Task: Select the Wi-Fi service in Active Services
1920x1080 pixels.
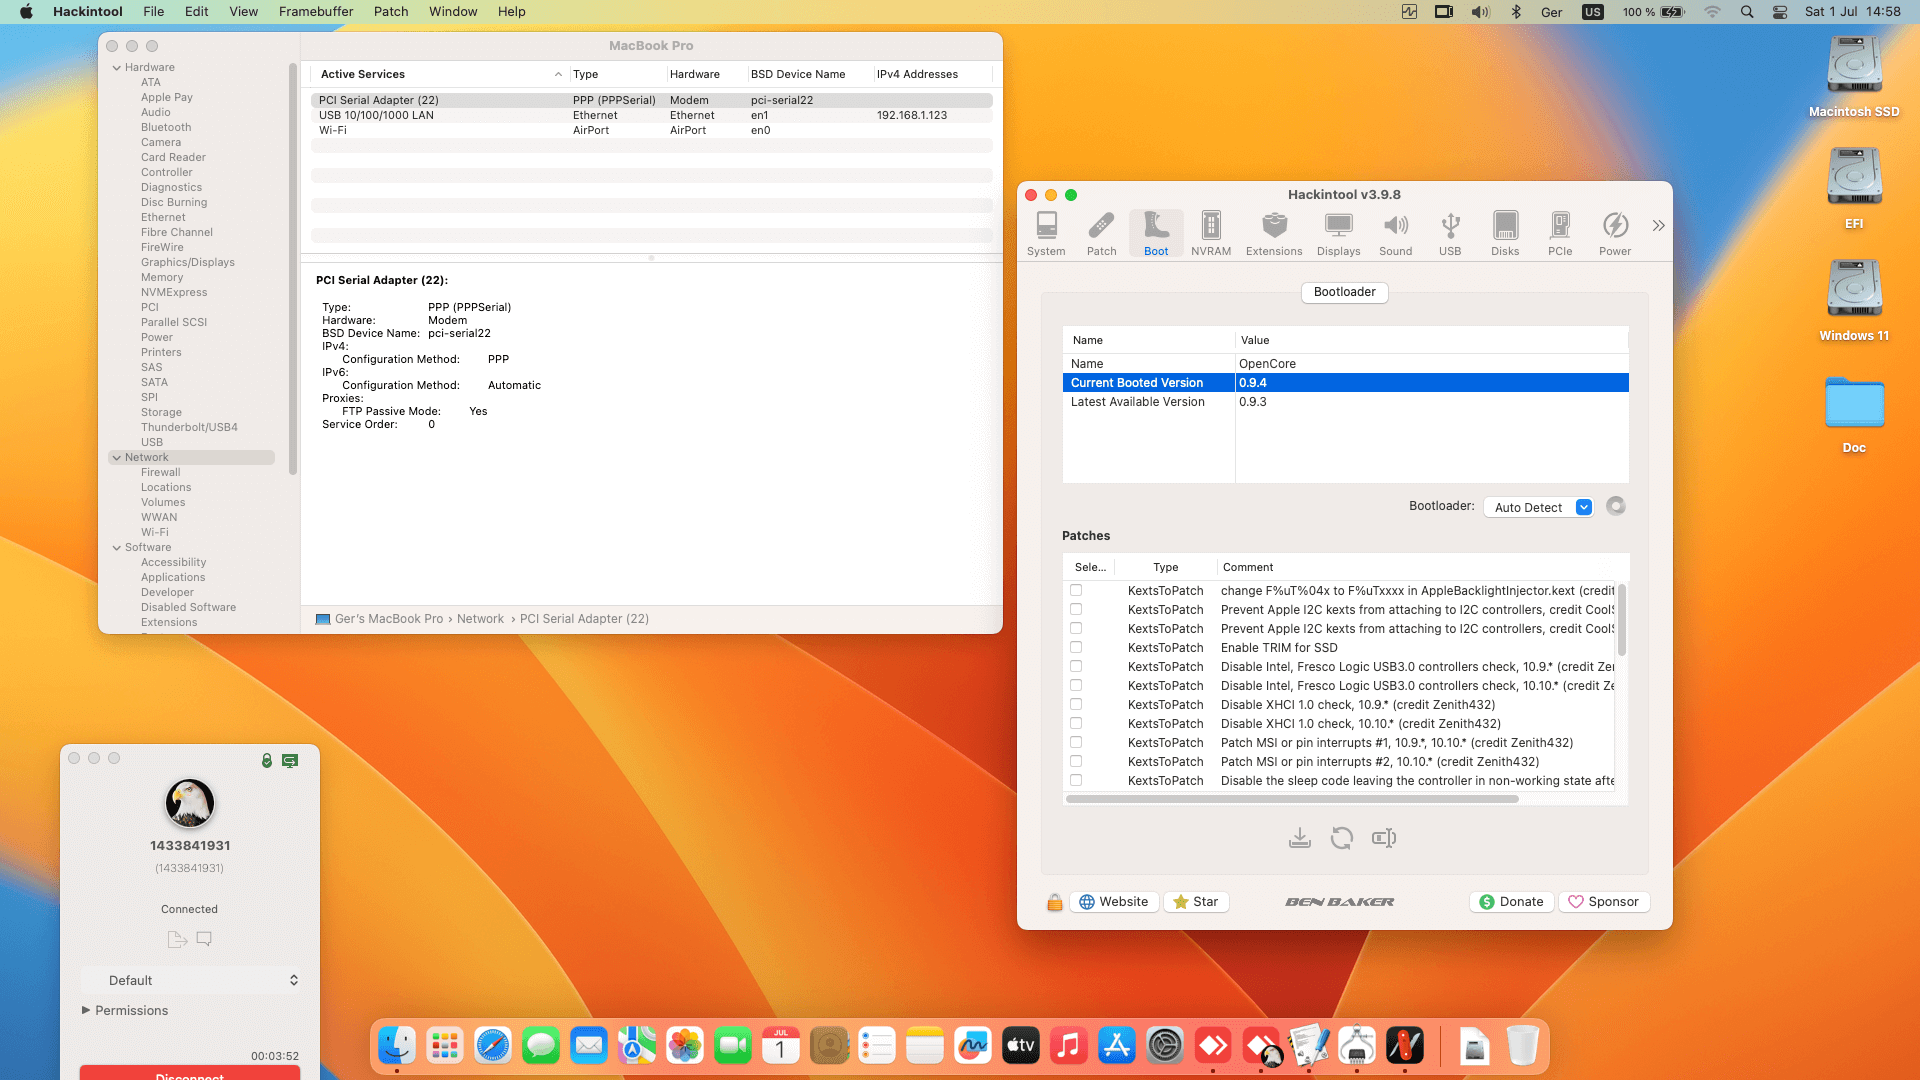Action: (x=400, y=130)
